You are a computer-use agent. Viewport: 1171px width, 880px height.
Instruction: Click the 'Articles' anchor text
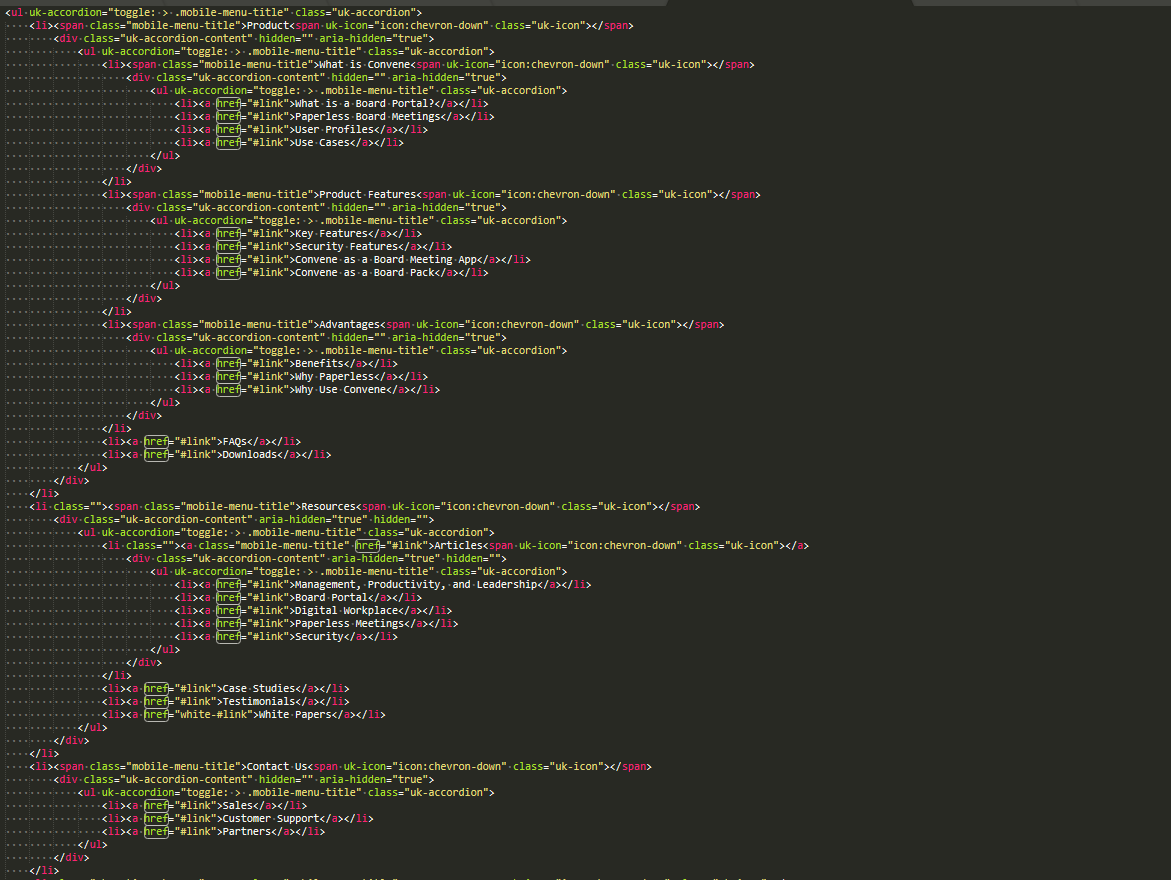click(458, 545)
